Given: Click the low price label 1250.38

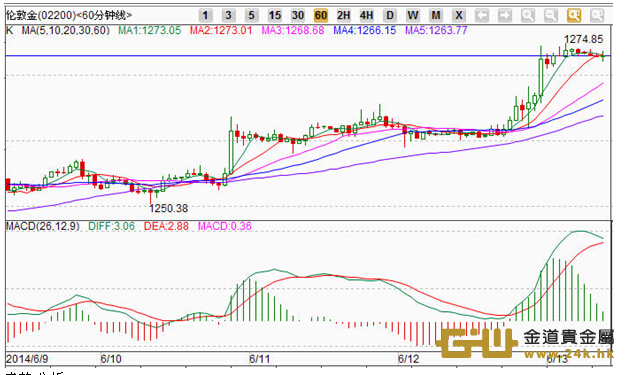Looking at the screenshot, I should [x=168, y=208].
